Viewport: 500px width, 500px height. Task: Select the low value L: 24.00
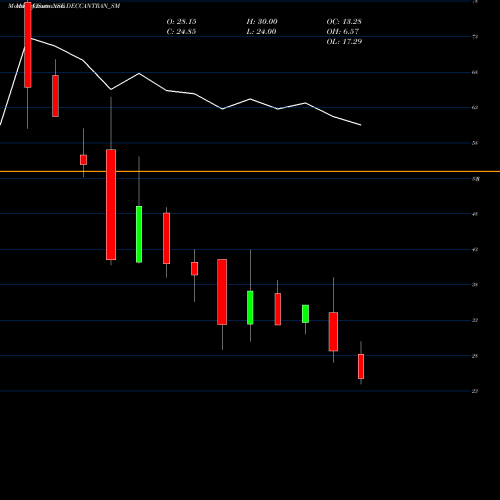[261, 32]
